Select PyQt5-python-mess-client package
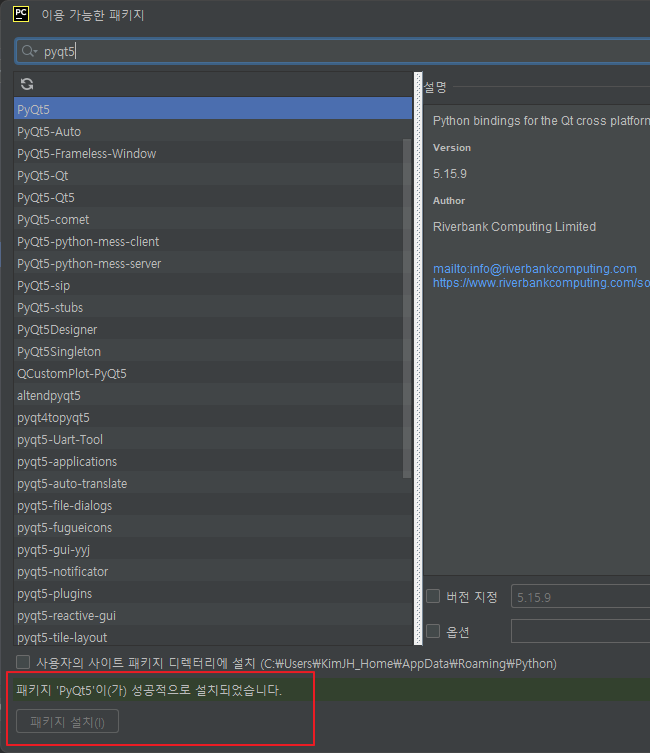Viewport: 650px width, 753px height. coord(213,242)
